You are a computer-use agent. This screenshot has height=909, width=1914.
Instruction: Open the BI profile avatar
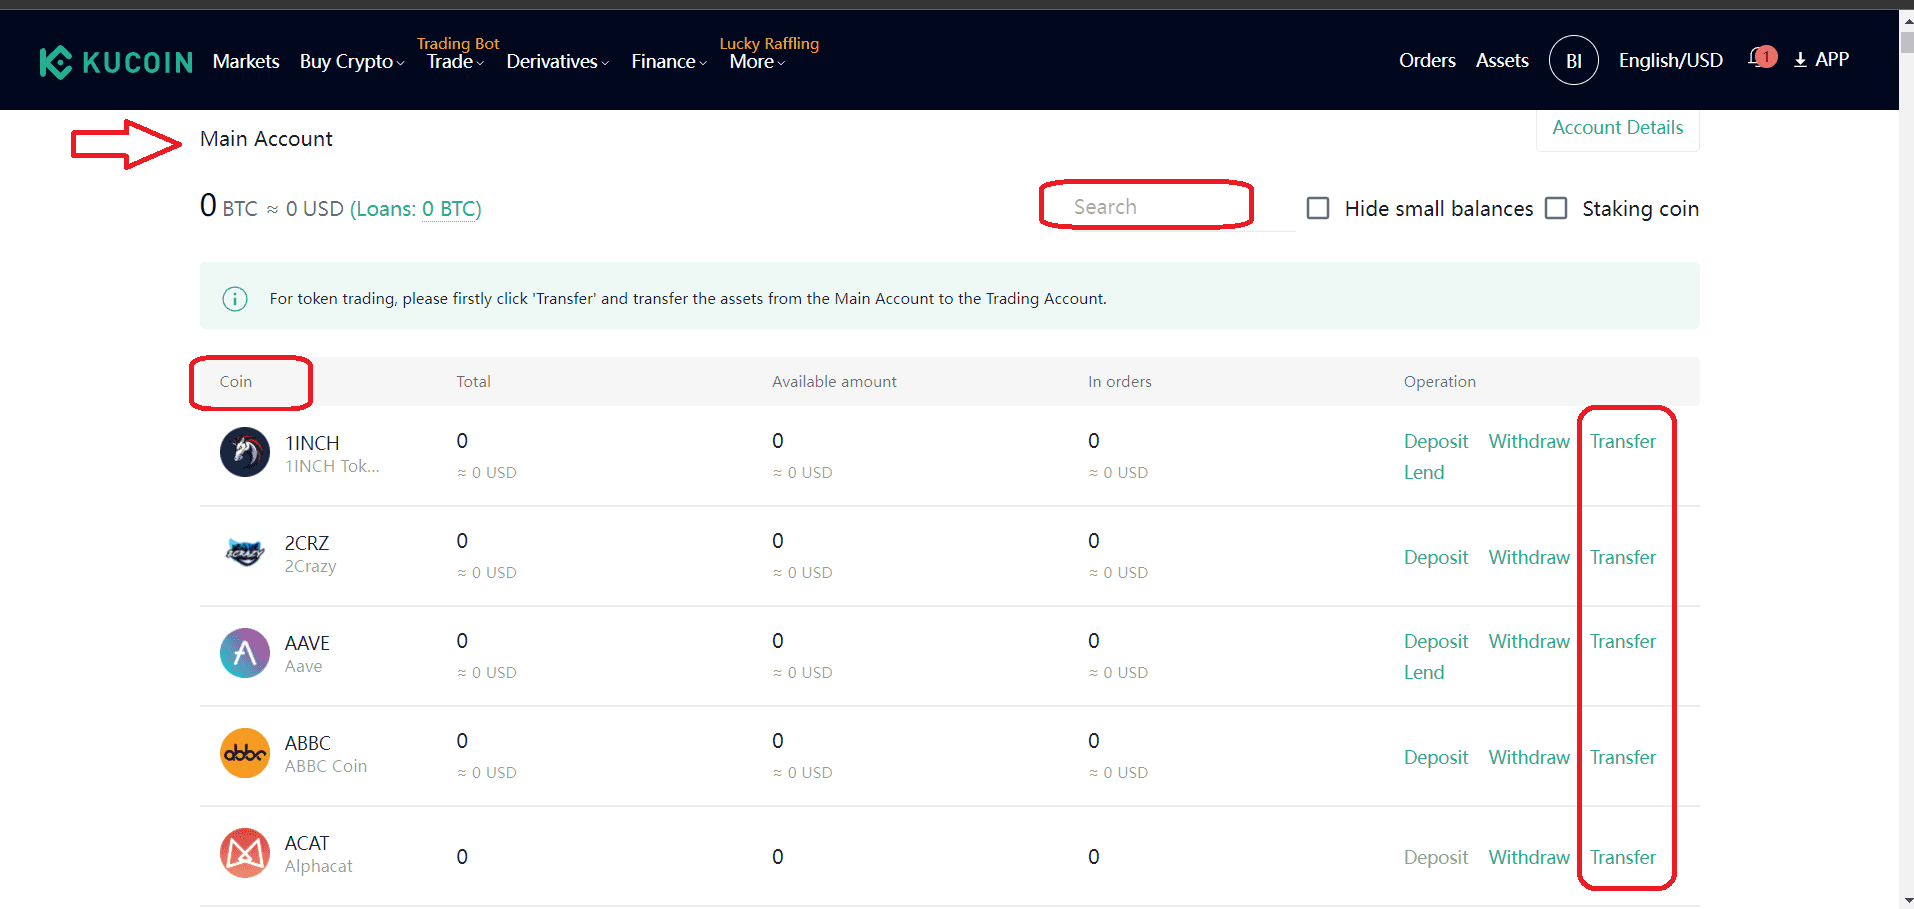[1573, 60]
